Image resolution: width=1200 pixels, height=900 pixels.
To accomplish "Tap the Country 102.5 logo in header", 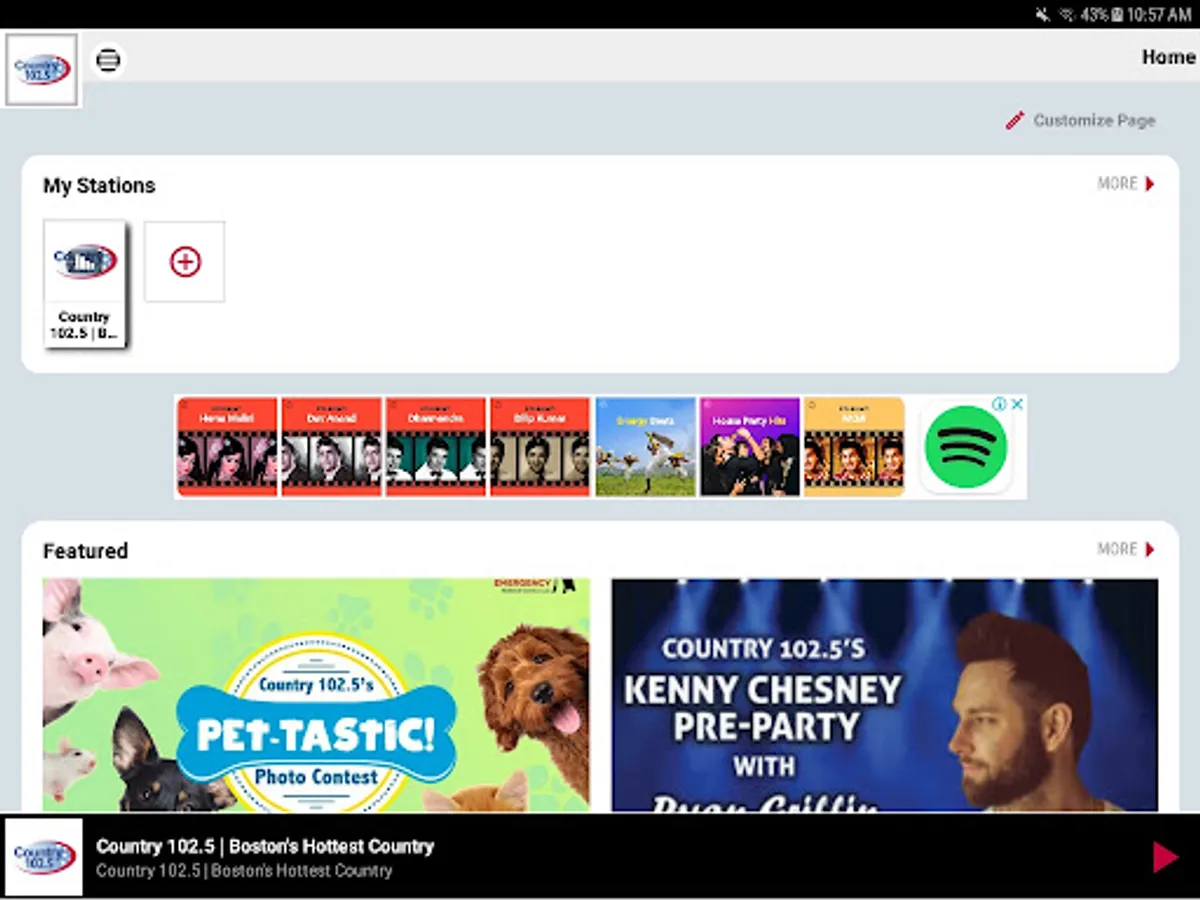I will (42, 70).
